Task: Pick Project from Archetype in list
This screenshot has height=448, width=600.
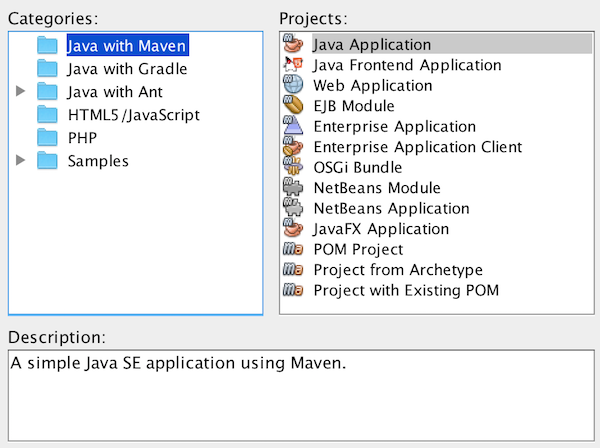Action: pyautogui.click(x=398, y=270)
